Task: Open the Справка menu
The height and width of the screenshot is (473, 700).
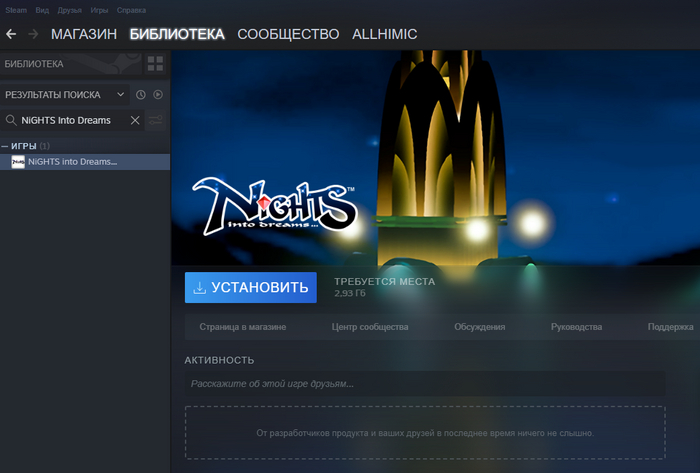Action: (131, 10)
